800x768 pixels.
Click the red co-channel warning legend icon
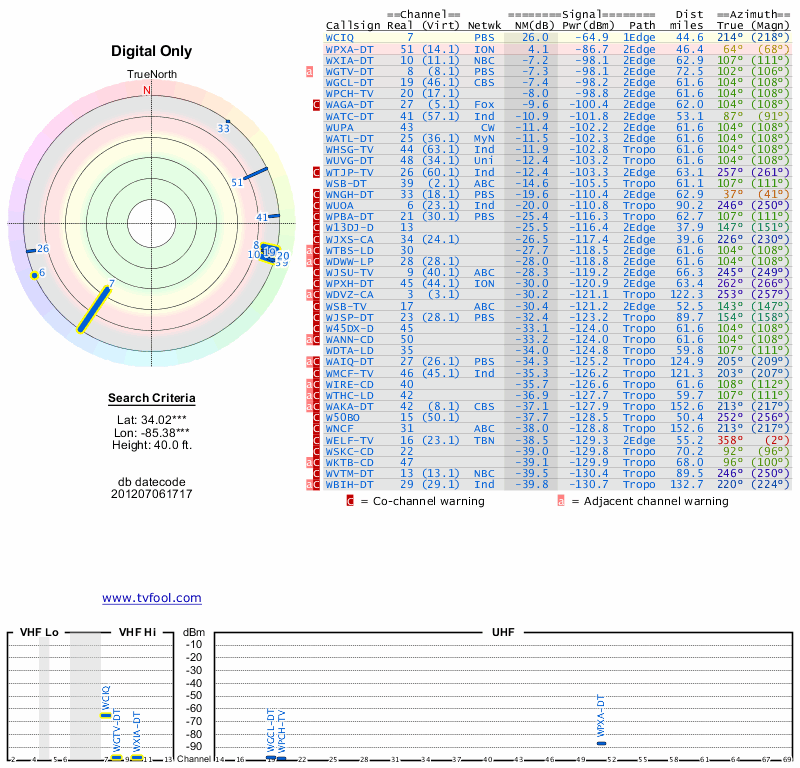pyautogui.click(x=350, y=499)
